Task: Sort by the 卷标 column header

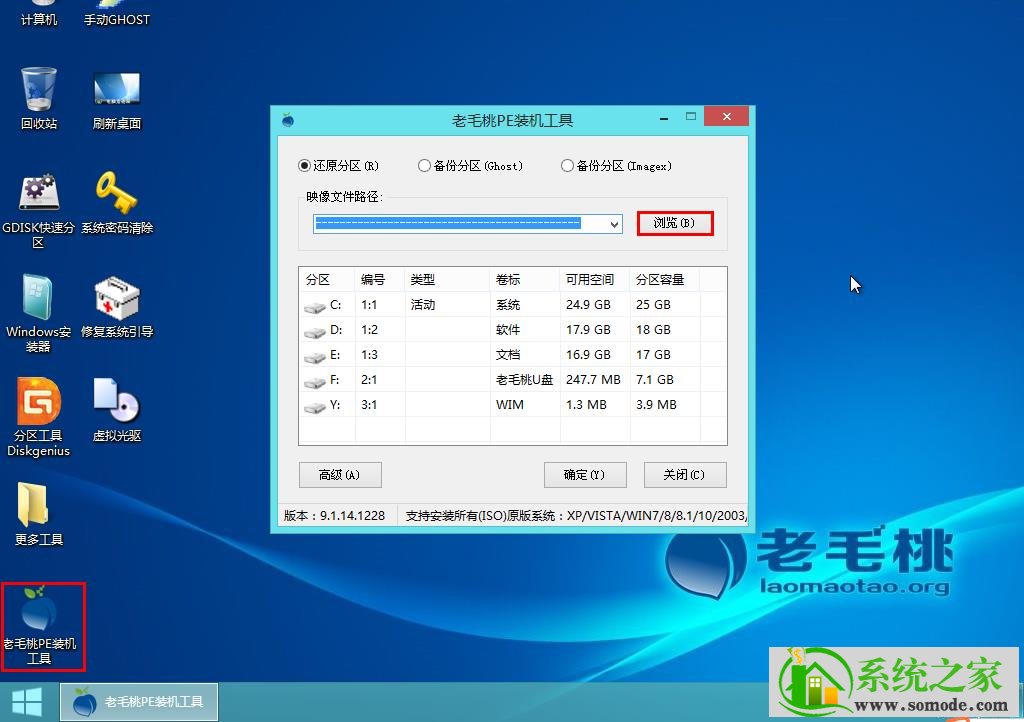Action: click(x=525, y=279)
